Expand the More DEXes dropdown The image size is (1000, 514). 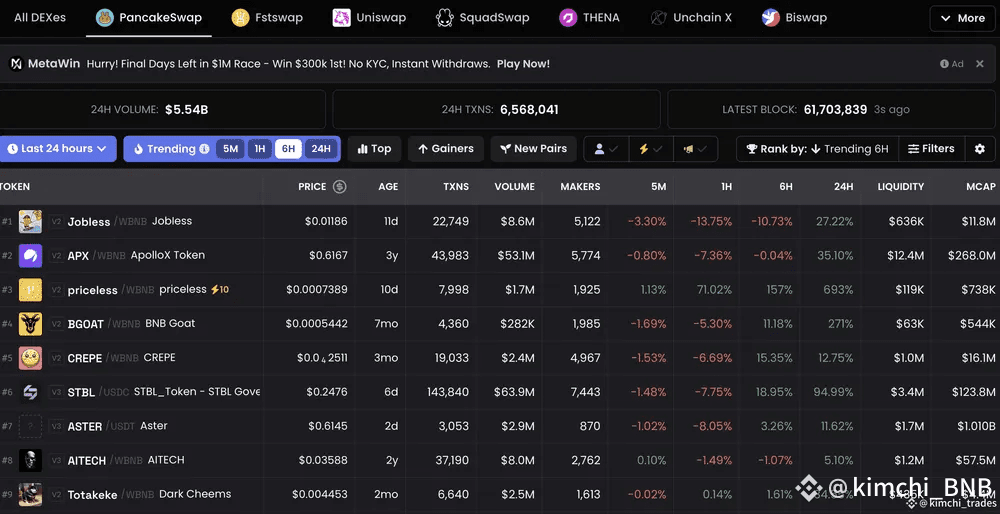pyautogui.click(x=961, y=18)
